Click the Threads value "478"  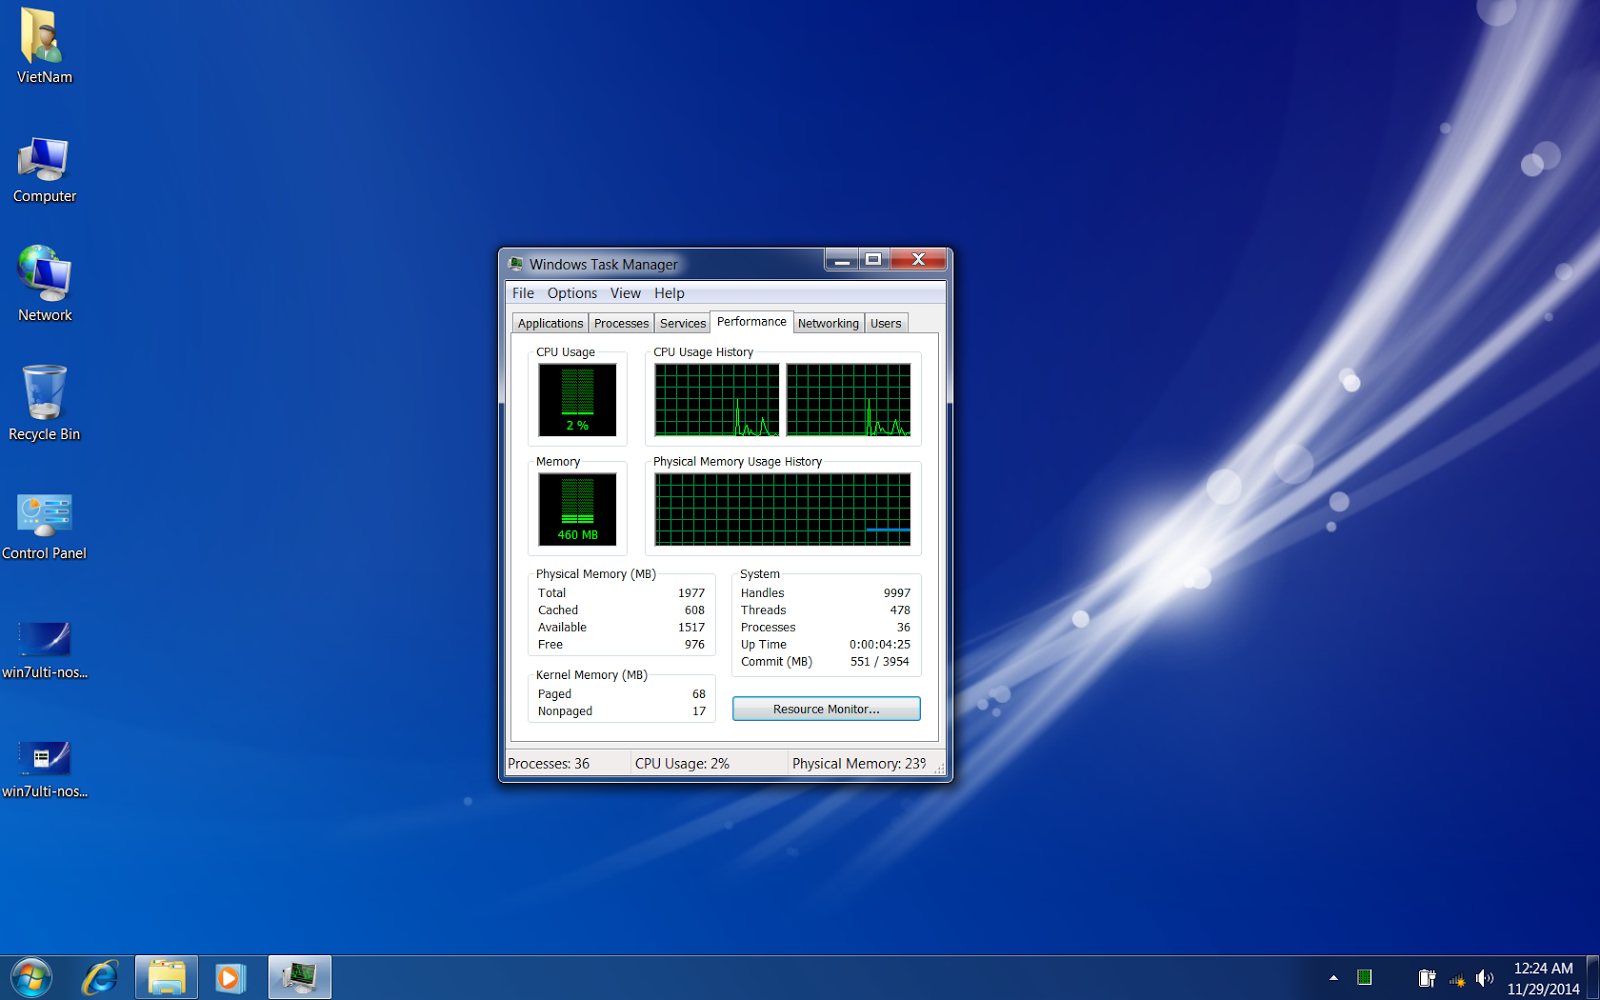pyautogui.click(x=900, y=610)
